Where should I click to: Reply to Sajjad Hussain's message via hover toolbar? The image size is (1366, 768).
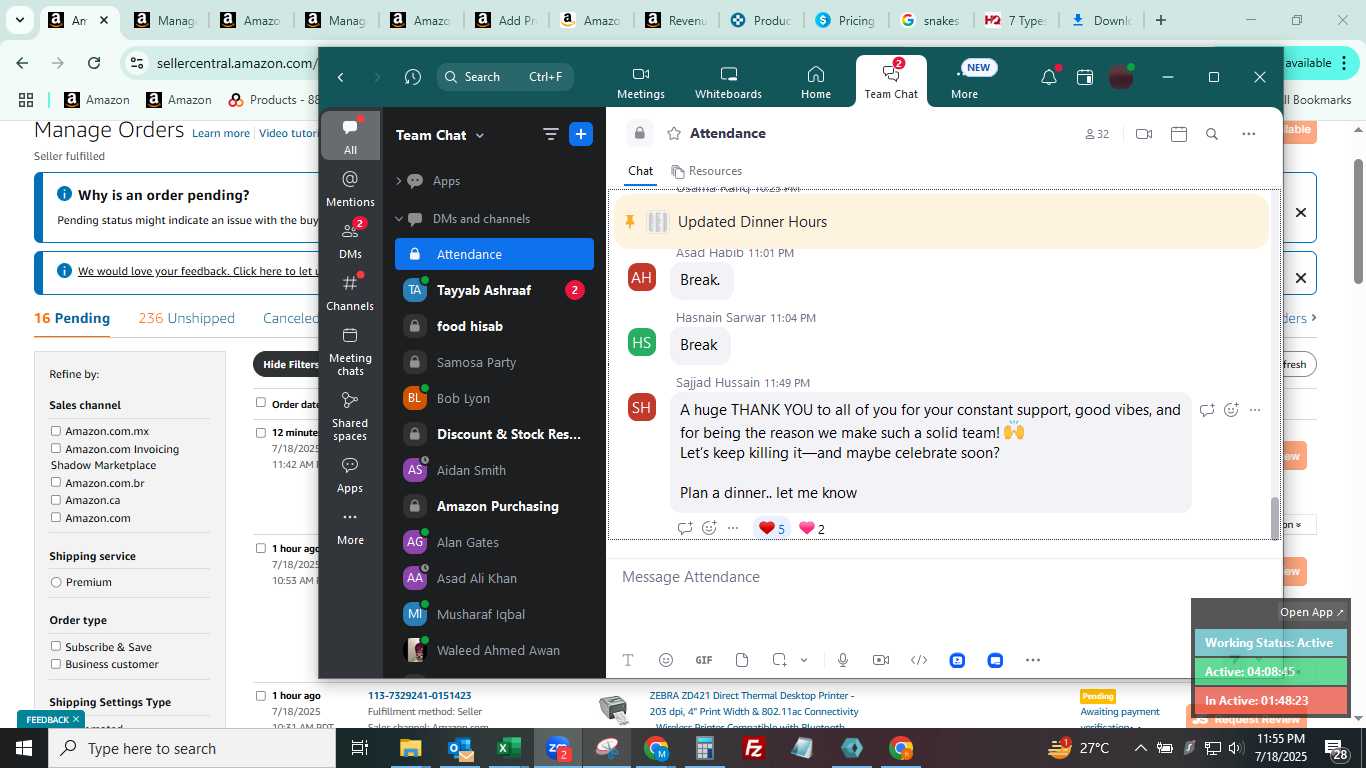1207,410
